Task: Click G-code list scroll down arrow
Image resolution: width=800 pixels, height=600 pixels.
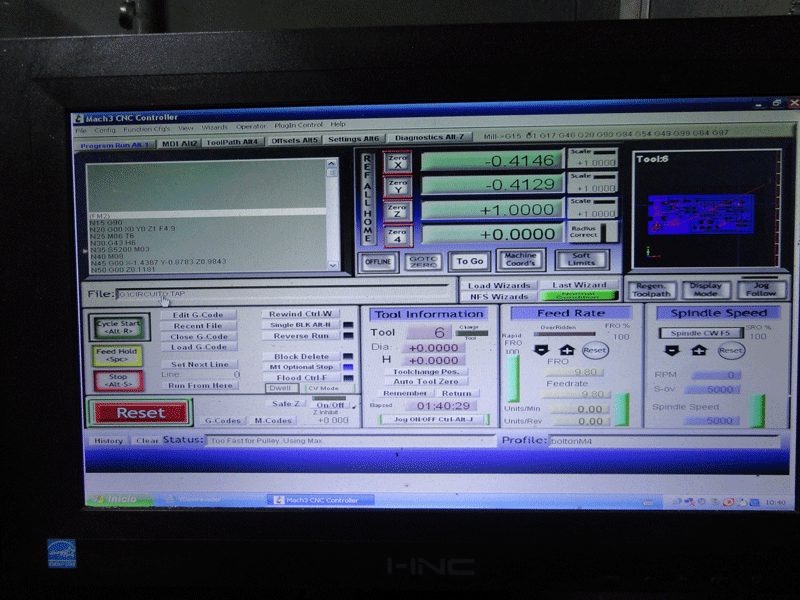Action: click(333, 265)
